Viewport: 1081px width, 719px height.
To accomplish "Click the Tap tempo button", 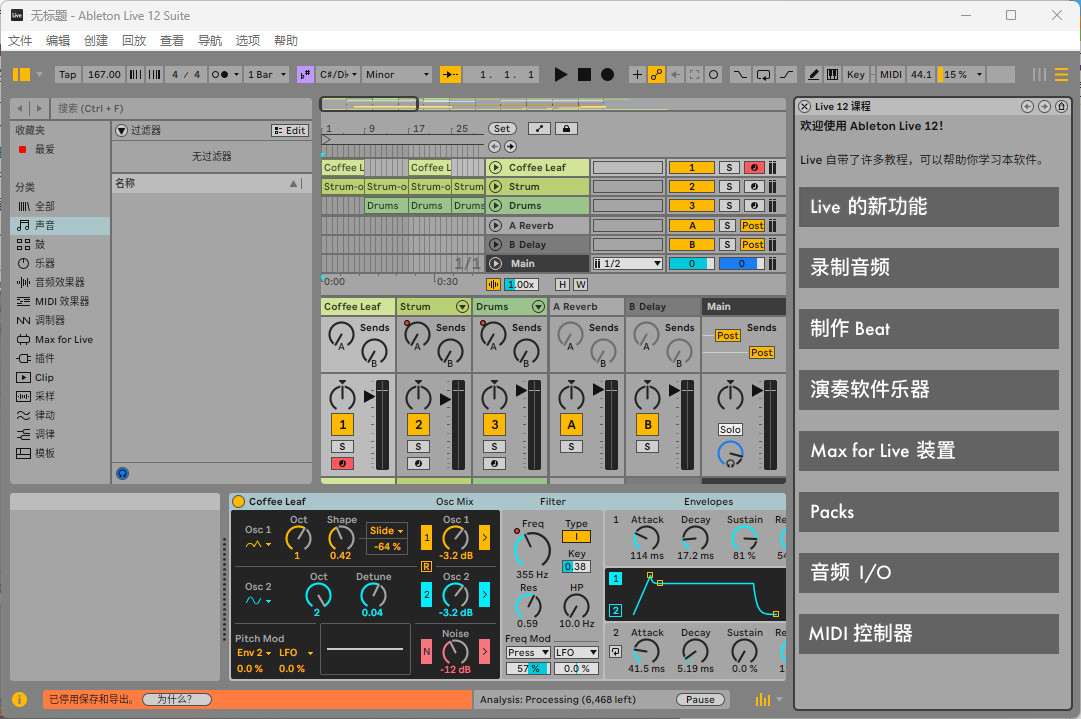I will pyautogui.click(x=68, y=74).
